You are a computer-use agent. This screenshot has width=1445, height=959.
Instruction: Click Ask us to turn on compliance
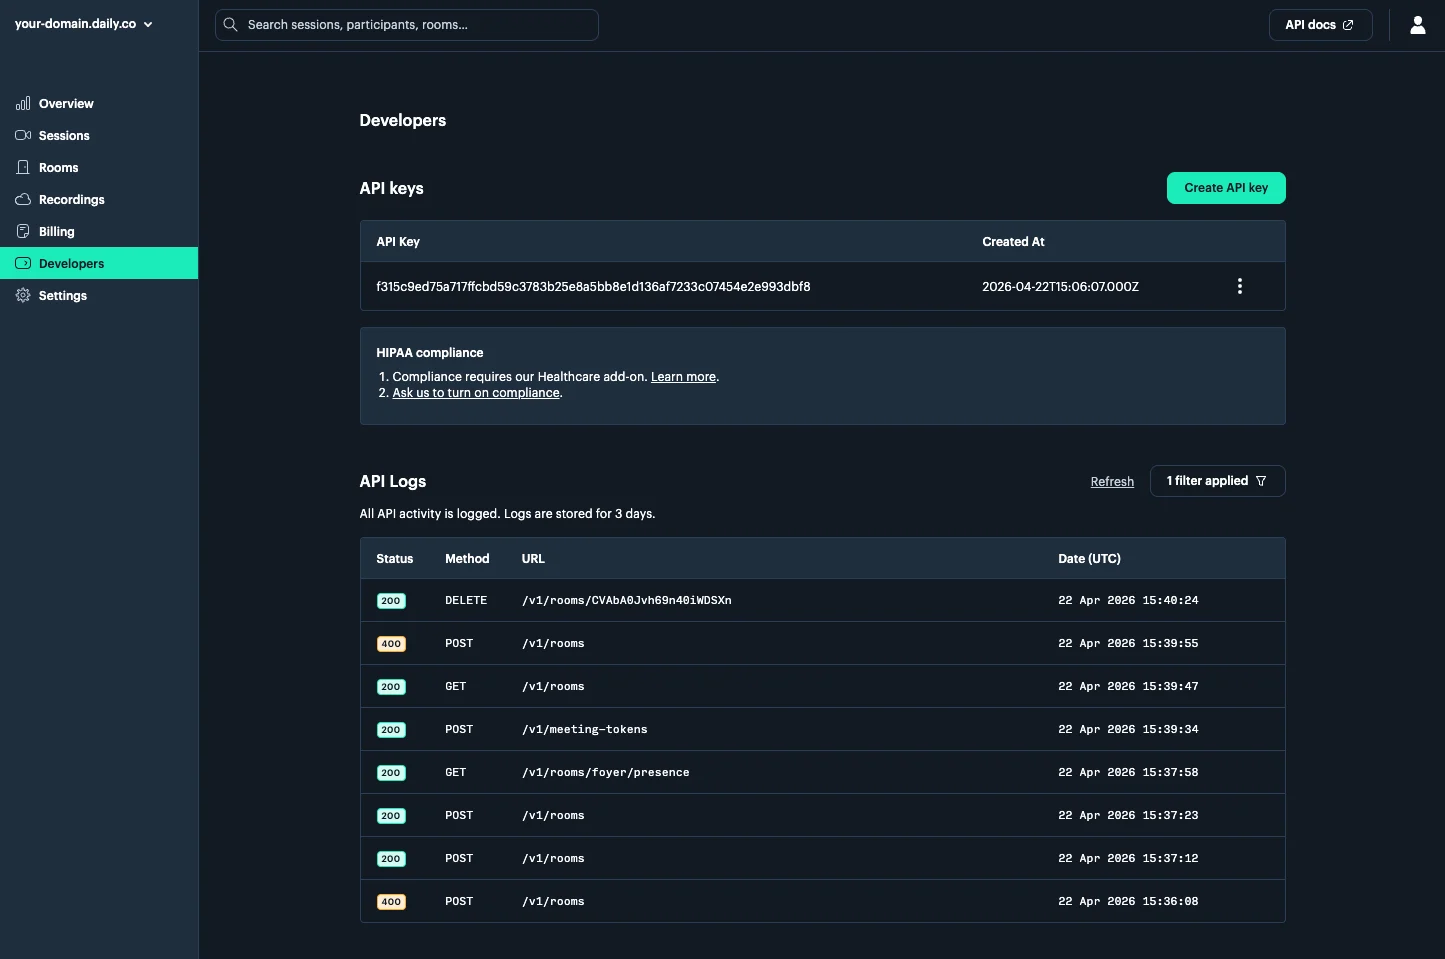tap(476, 393)
